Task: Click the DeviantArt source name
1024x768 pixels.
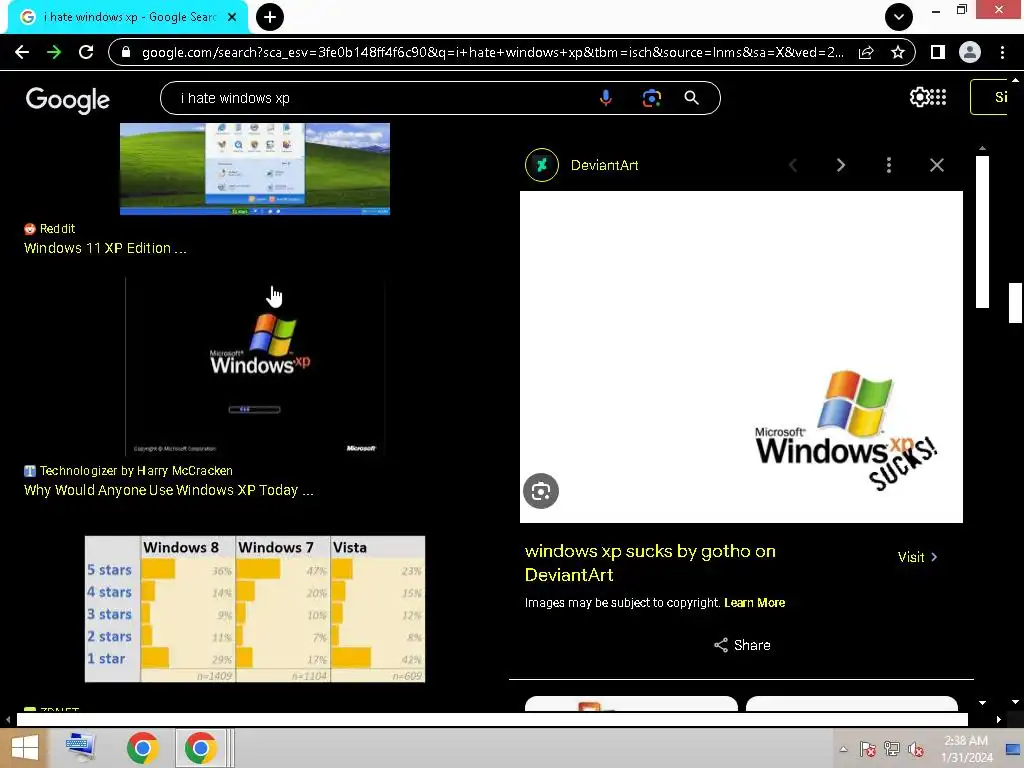Action: [604, 165]
